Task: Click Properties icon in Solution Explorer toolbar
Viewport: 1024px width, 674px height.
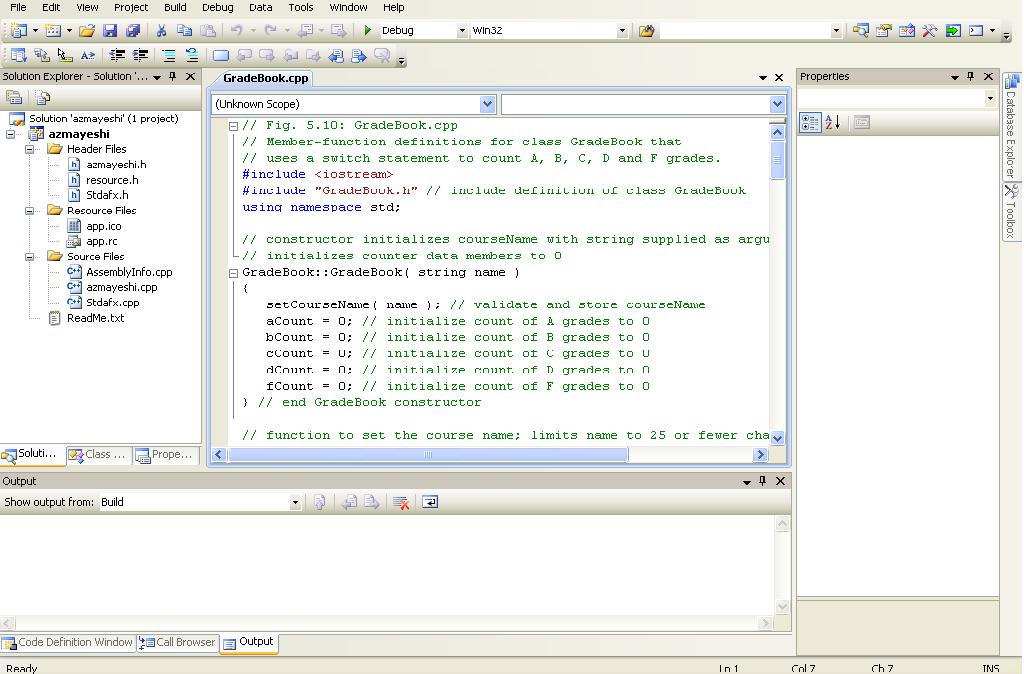Action: click(x=14, y=98)
